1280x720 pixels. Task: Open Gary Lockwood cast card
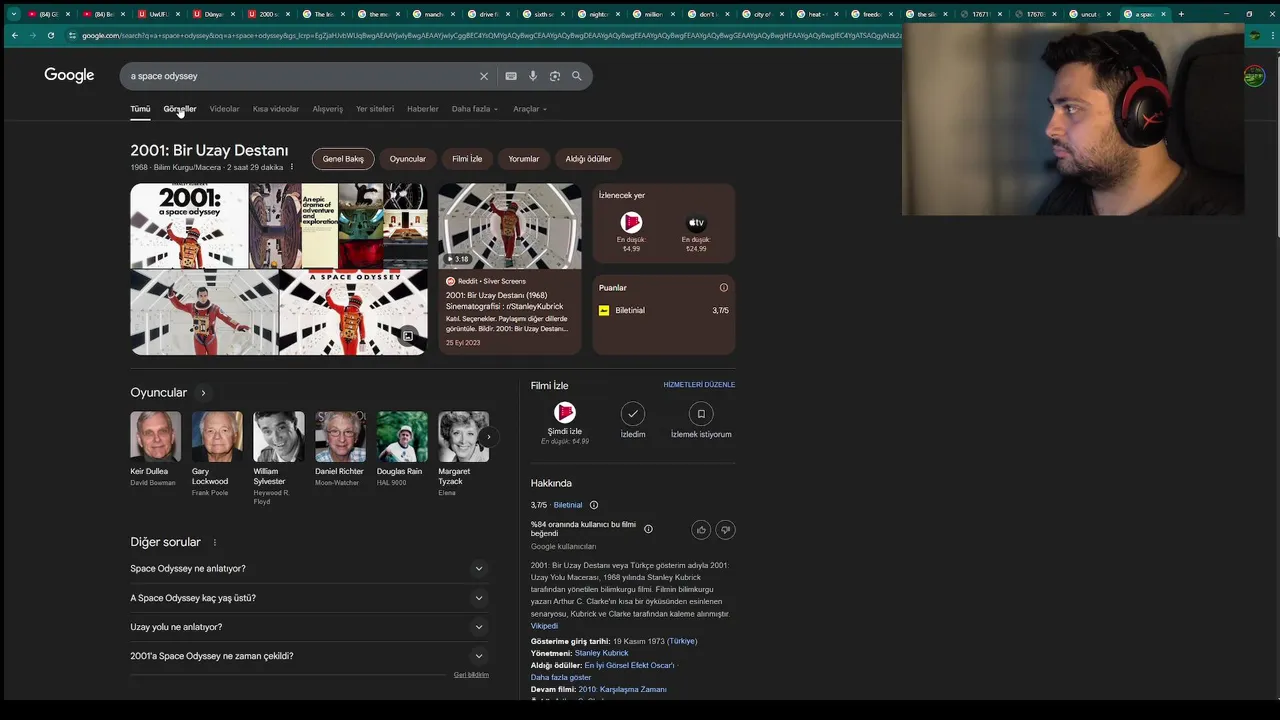pos(217,454)
